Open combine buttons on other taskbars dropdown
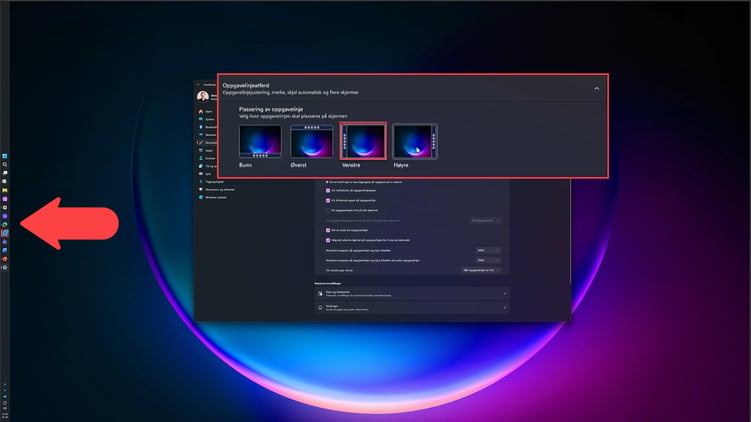The height and width of the screenshot is (422, 751). (488, 260)
